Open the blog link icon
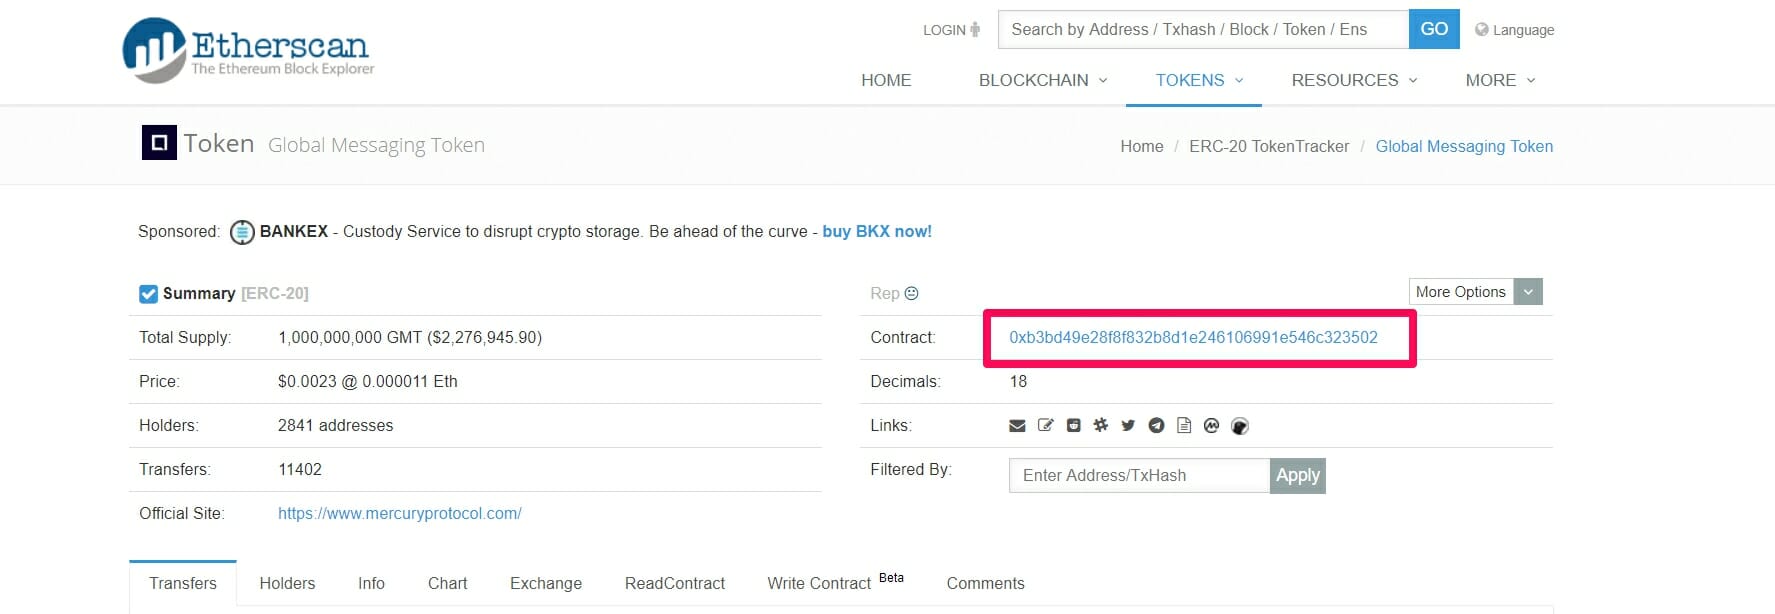 pos(1045,426)
